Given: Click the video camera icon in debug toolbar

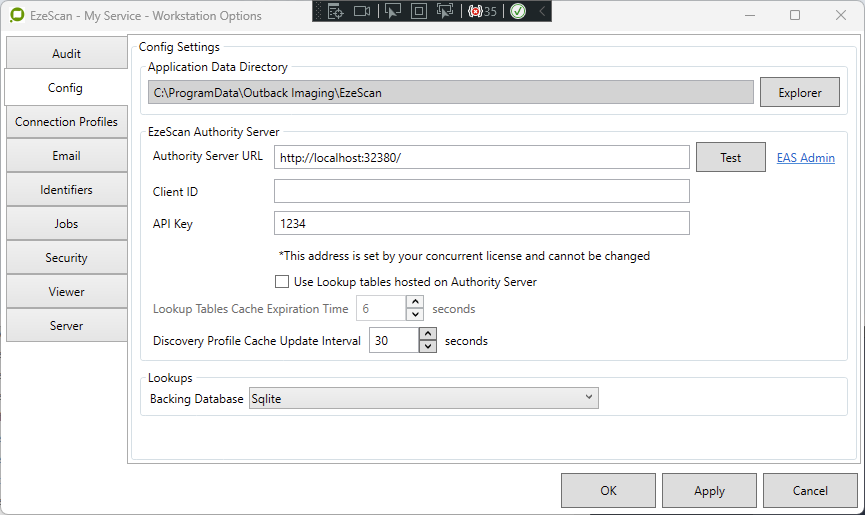Looking at the screenshot, I should click(362, 11).
